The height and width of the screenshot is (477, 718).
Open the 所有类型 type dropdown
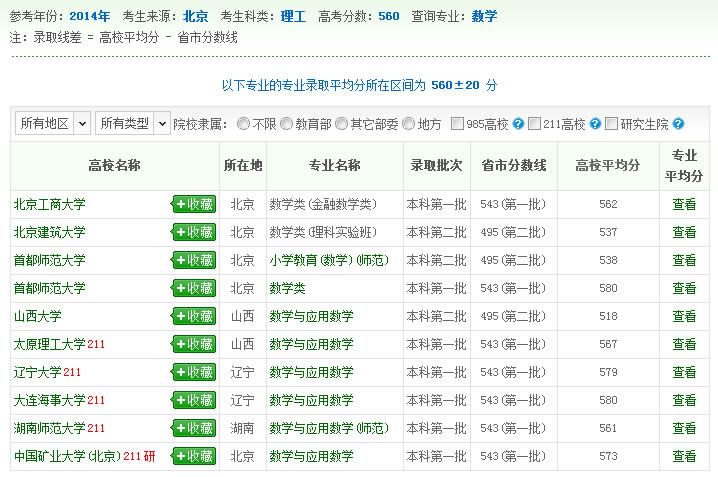click(133, 123)
